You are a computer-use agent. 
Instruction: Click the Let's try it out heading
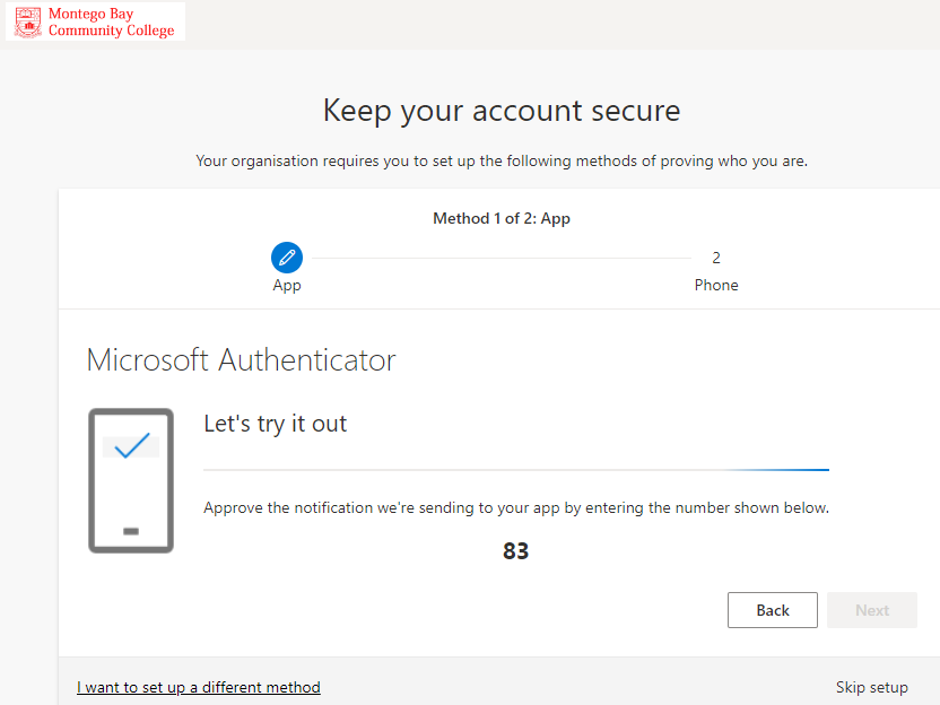coord(275,424)
